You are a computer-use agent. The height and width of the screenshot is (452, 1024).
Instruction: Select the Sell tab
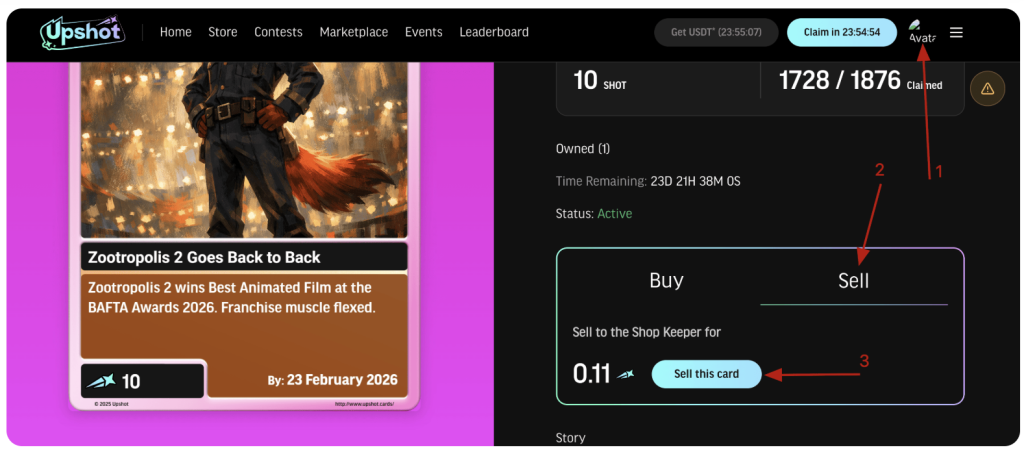(x=853, y=281)
